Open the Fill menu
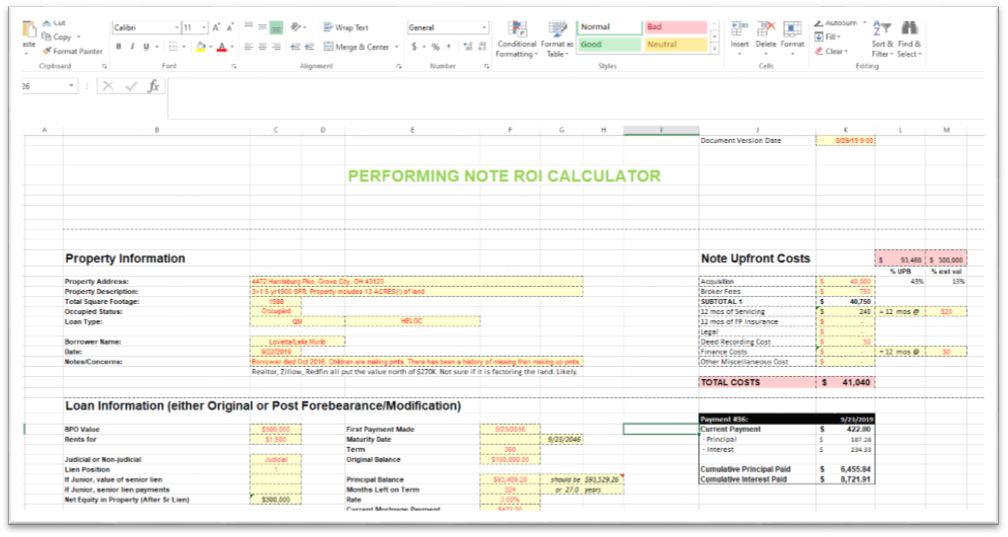 tap(827, 37)
